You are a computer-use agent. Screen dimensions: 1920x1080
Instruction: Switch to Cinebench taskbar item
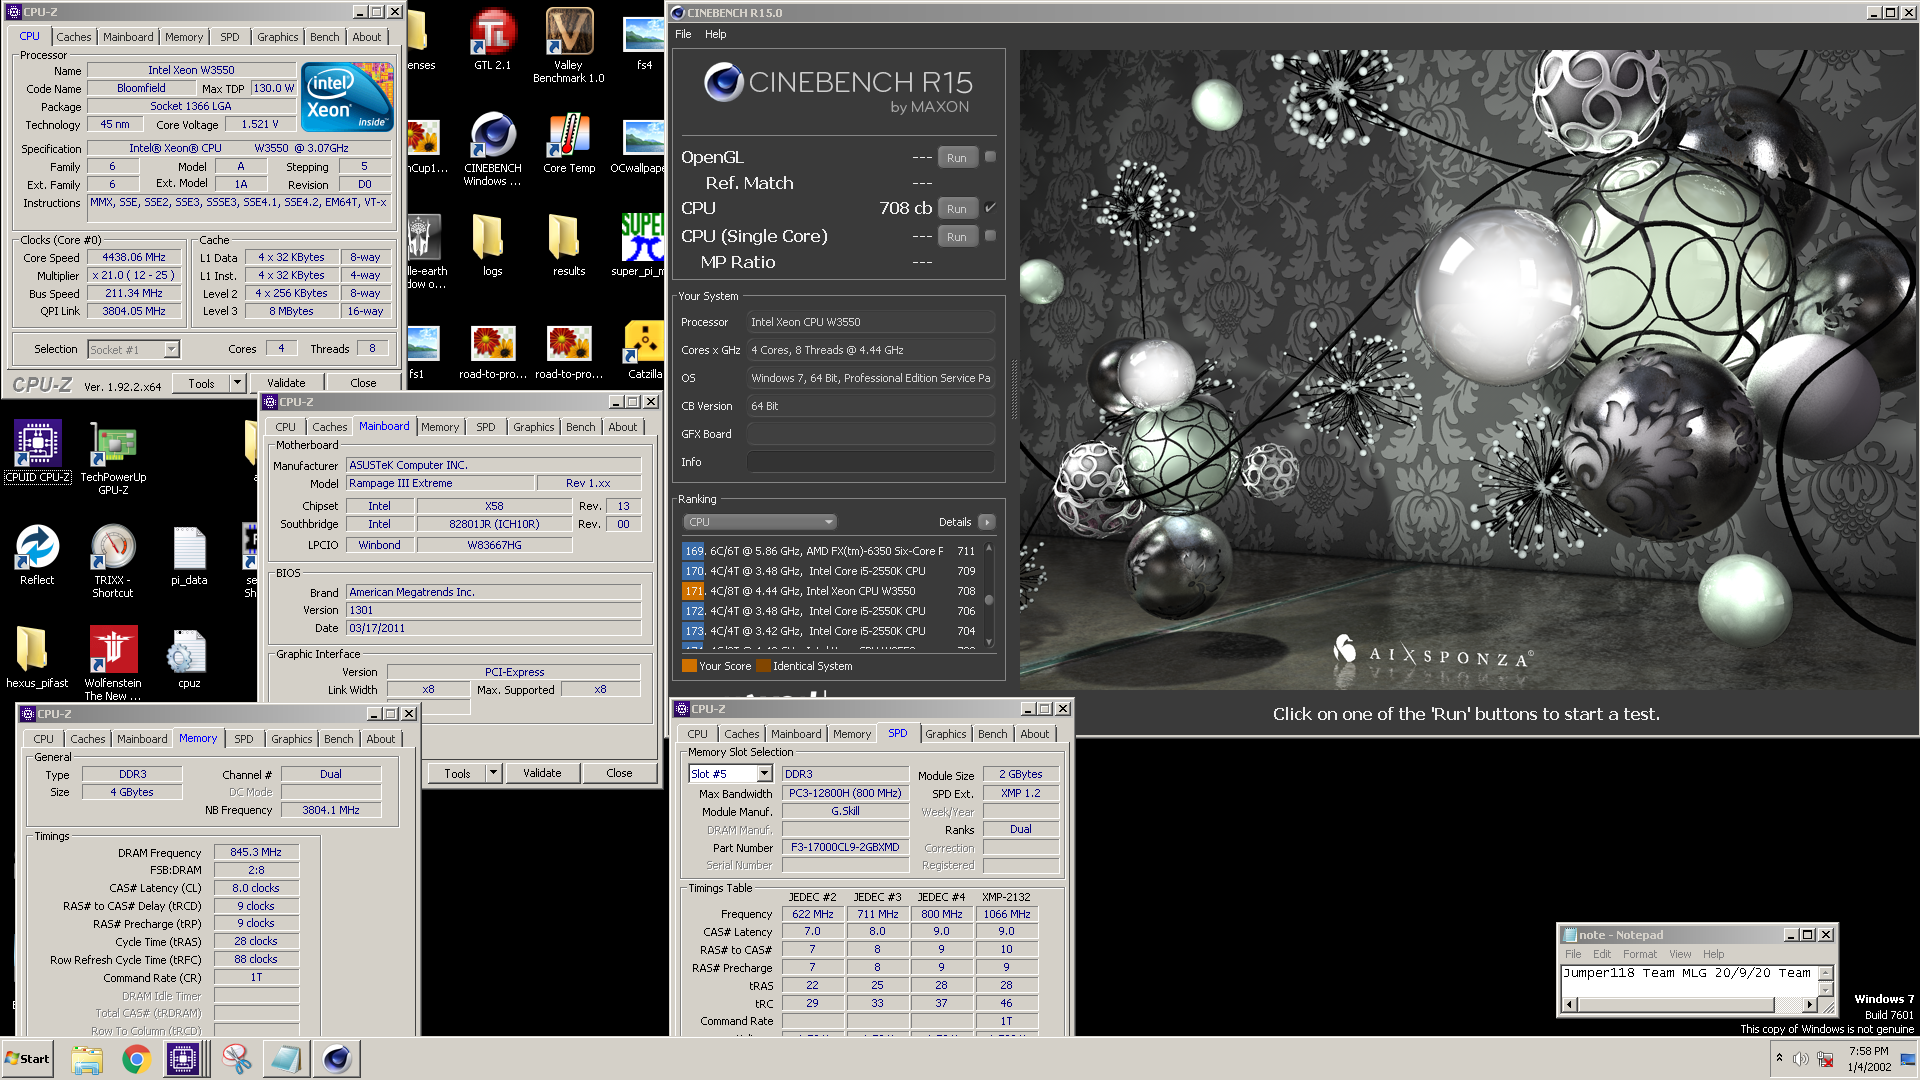(x=336, y=1059)
